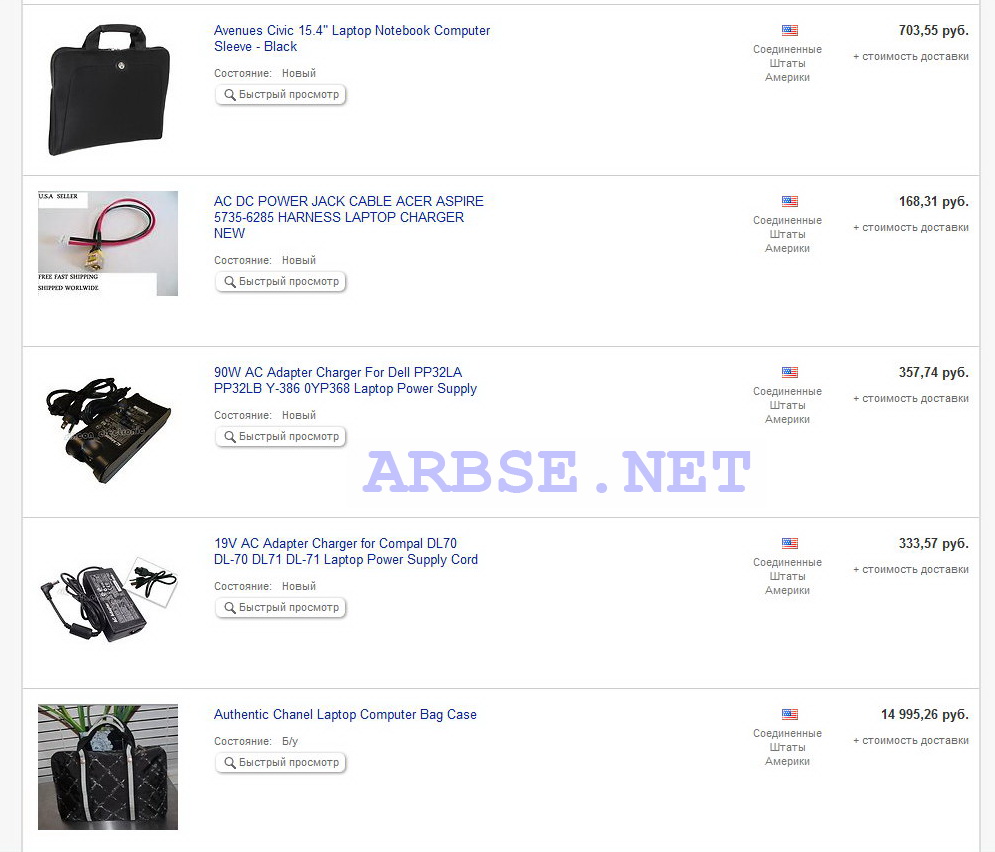Open the Authentic Chanel Laptop Computer Bag listing
This screenshot has height=852, width=995.
tap(345, 714)
